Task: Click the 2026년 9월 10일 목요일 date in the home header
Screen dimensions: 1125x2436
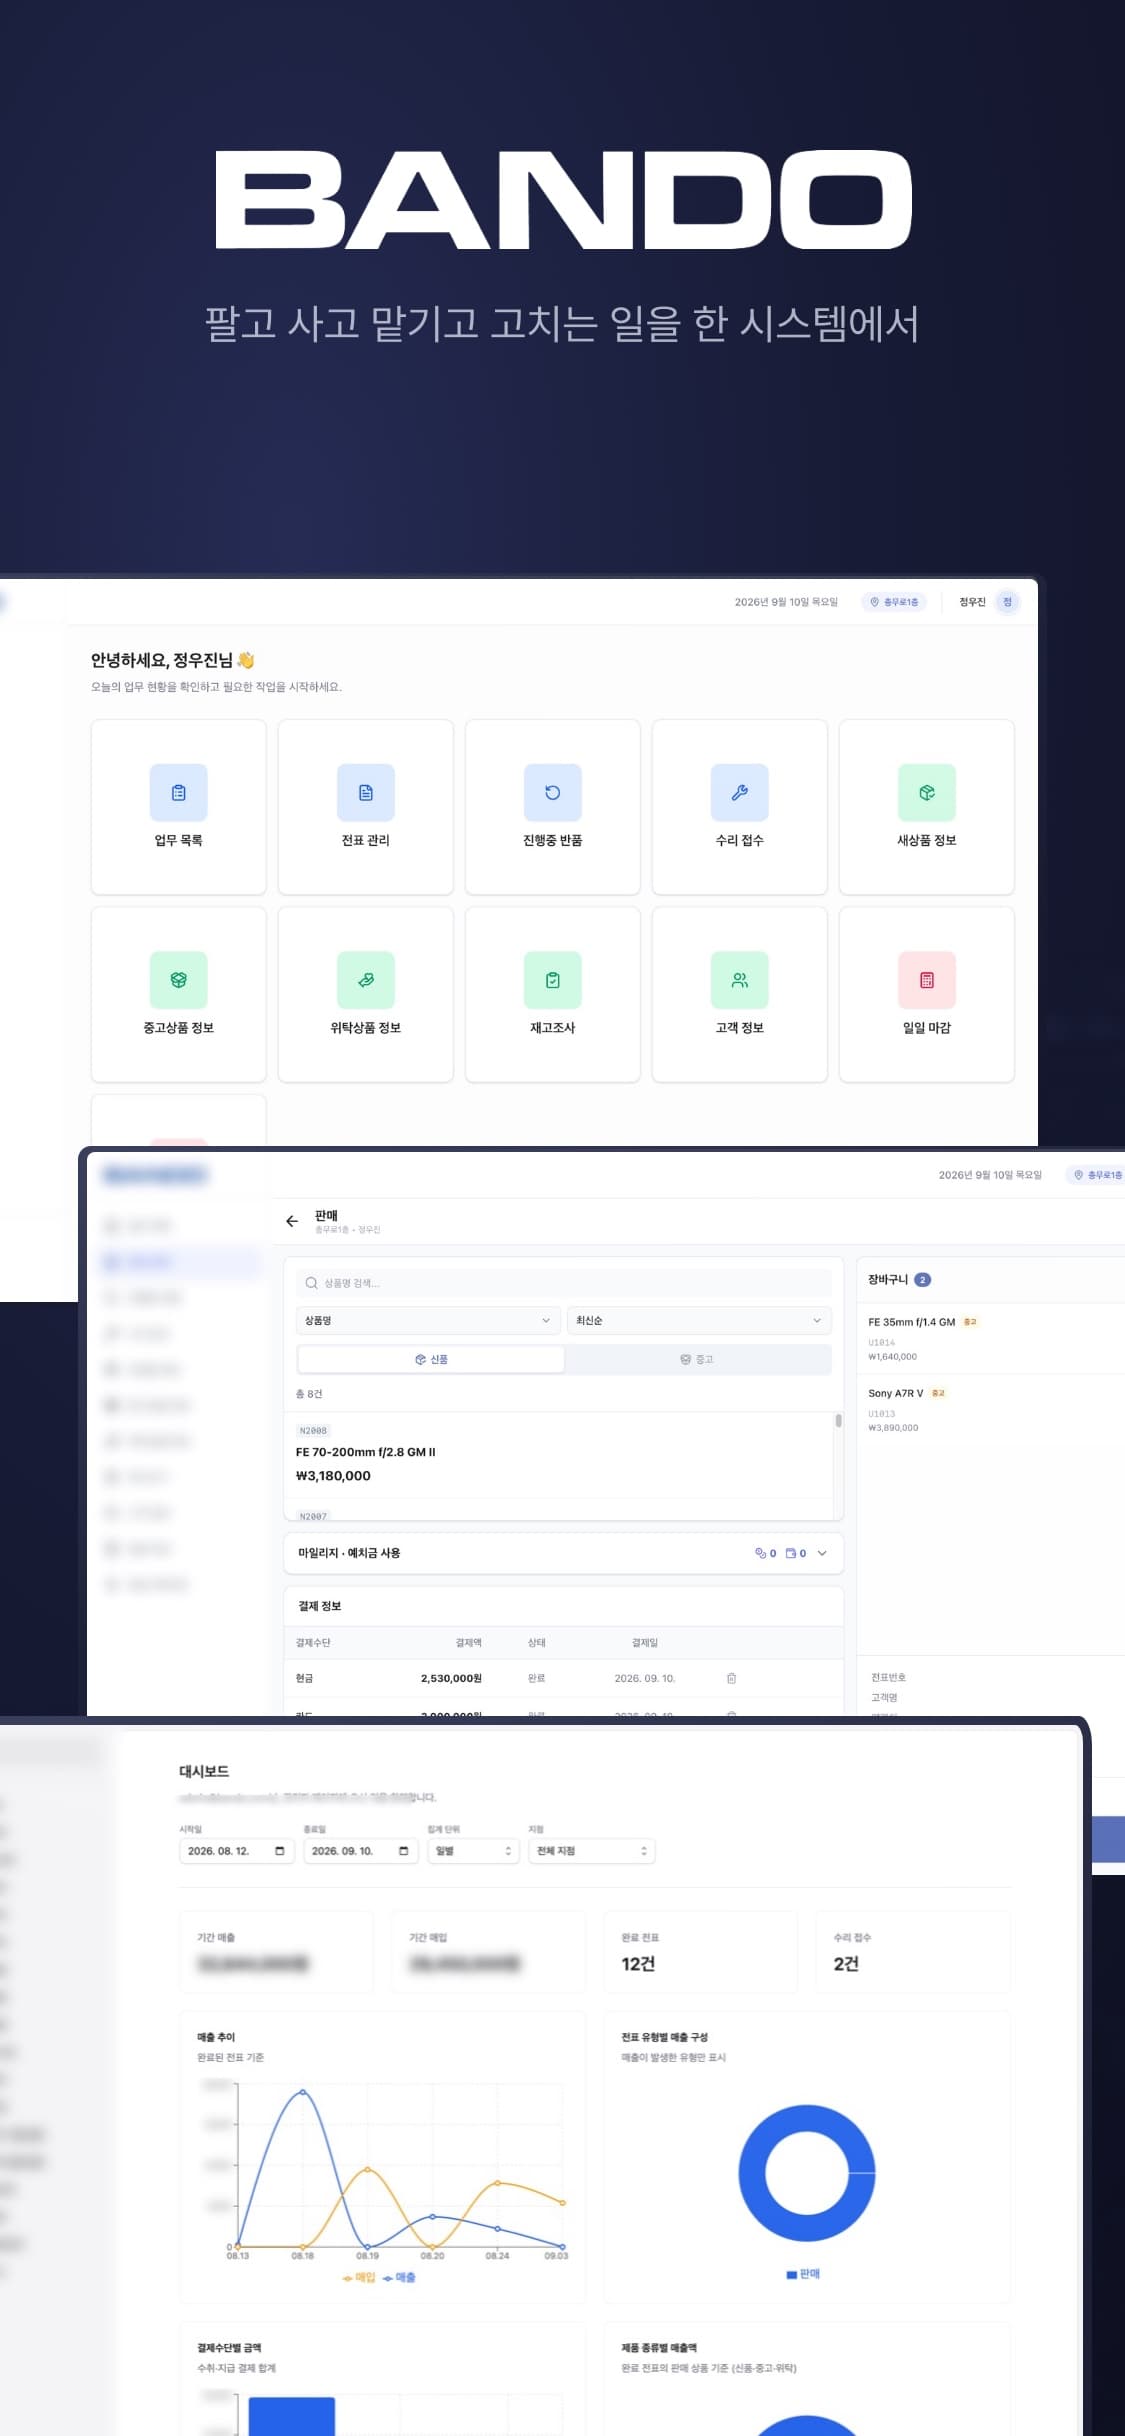Action: coord(786,602)
